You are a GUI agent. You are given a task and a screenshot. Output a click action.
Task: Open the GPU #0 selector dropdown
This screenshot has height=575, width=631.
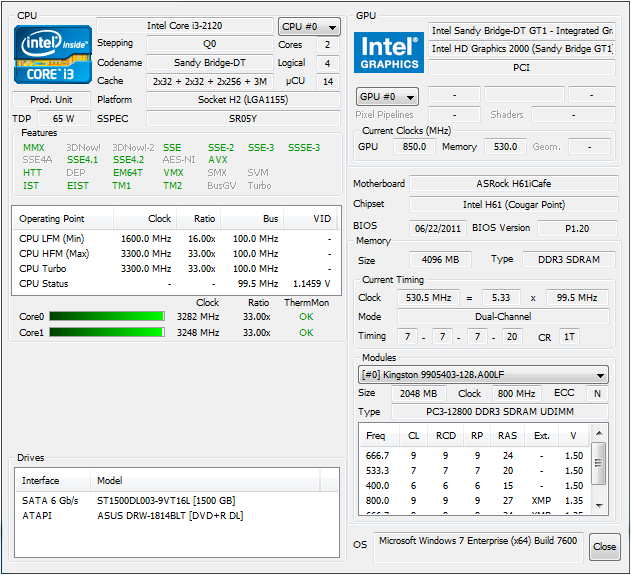coord(387,97)
